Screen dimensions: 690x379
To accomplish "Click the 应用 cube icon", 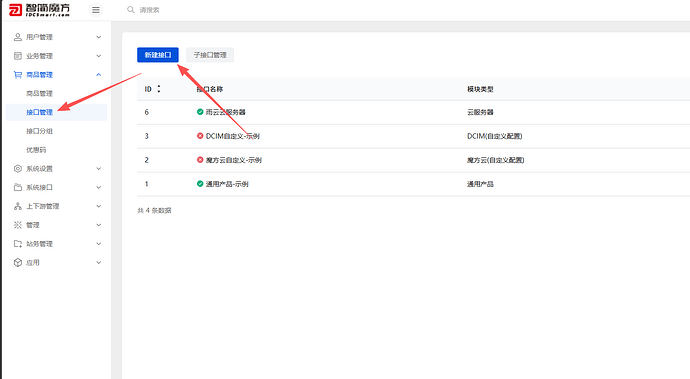I will click(18, 262).
